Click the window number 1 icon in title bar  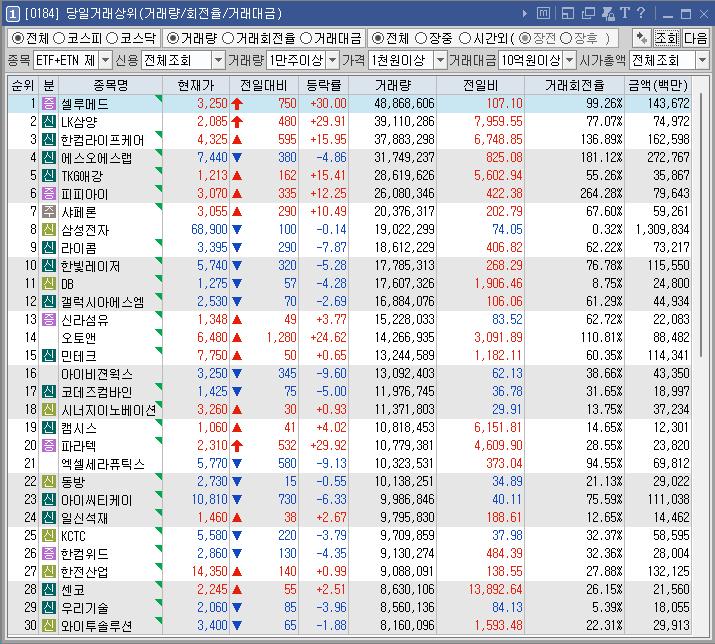pyautogui.click(x=12, y=14)
